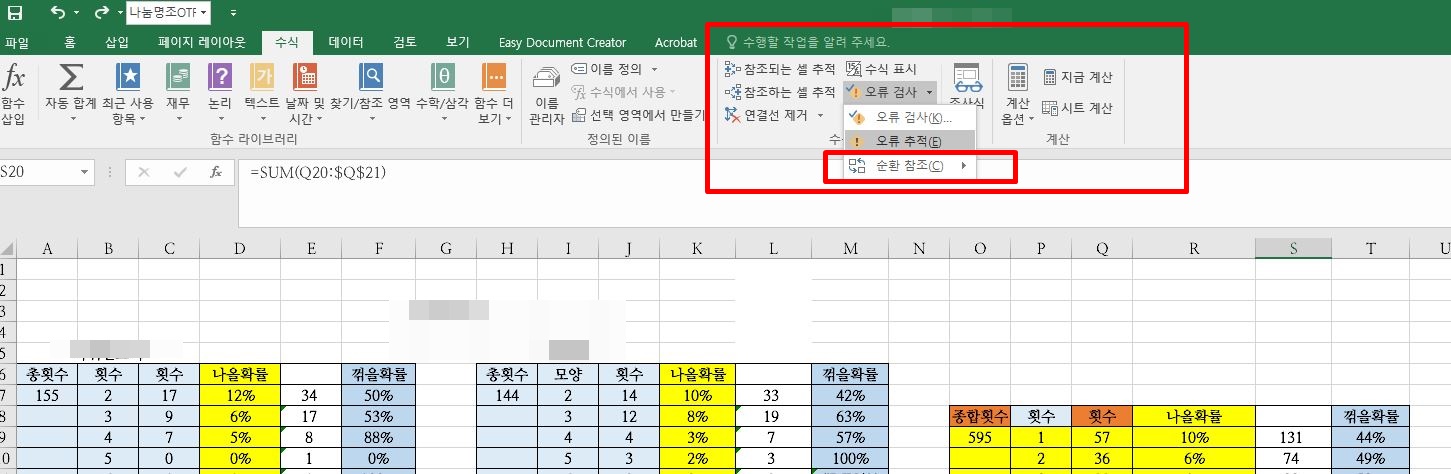The height and width of the screenshot is (474, 1451).
Task: Click the Save icon in quick access toolbar
Action: pyautogui.click(x=14, y=13)
